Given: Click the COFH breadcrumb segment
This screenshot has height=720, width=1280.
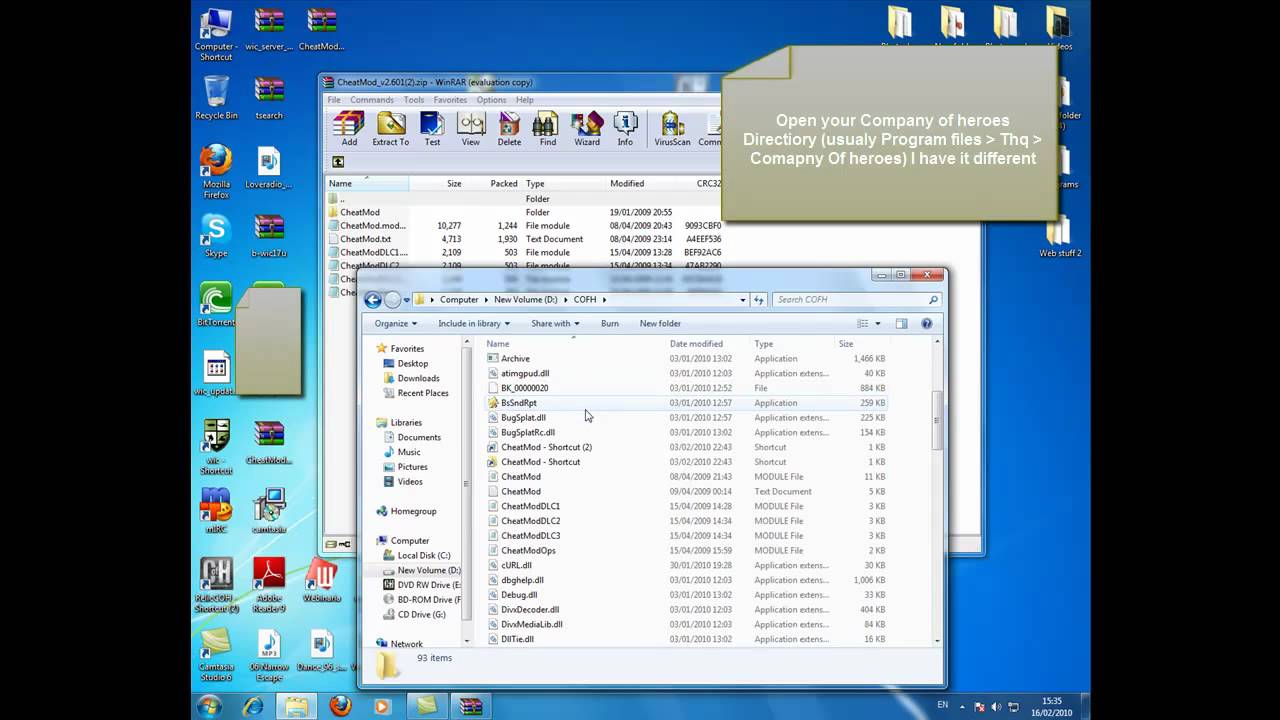Looking at the screenshot, I should [x=584, y=299].
